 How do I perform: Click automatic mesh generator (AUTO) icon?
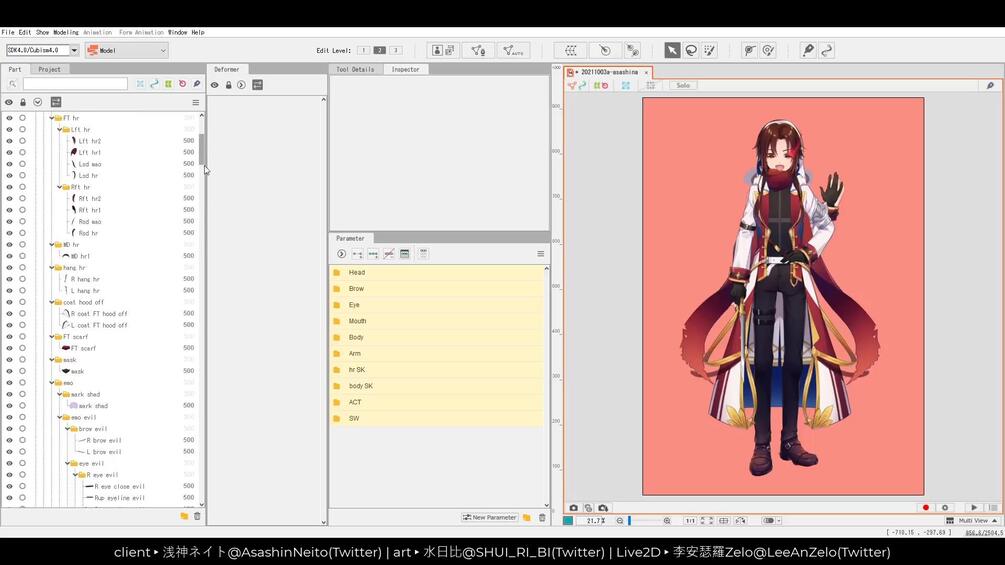click(x=513, y=50)
